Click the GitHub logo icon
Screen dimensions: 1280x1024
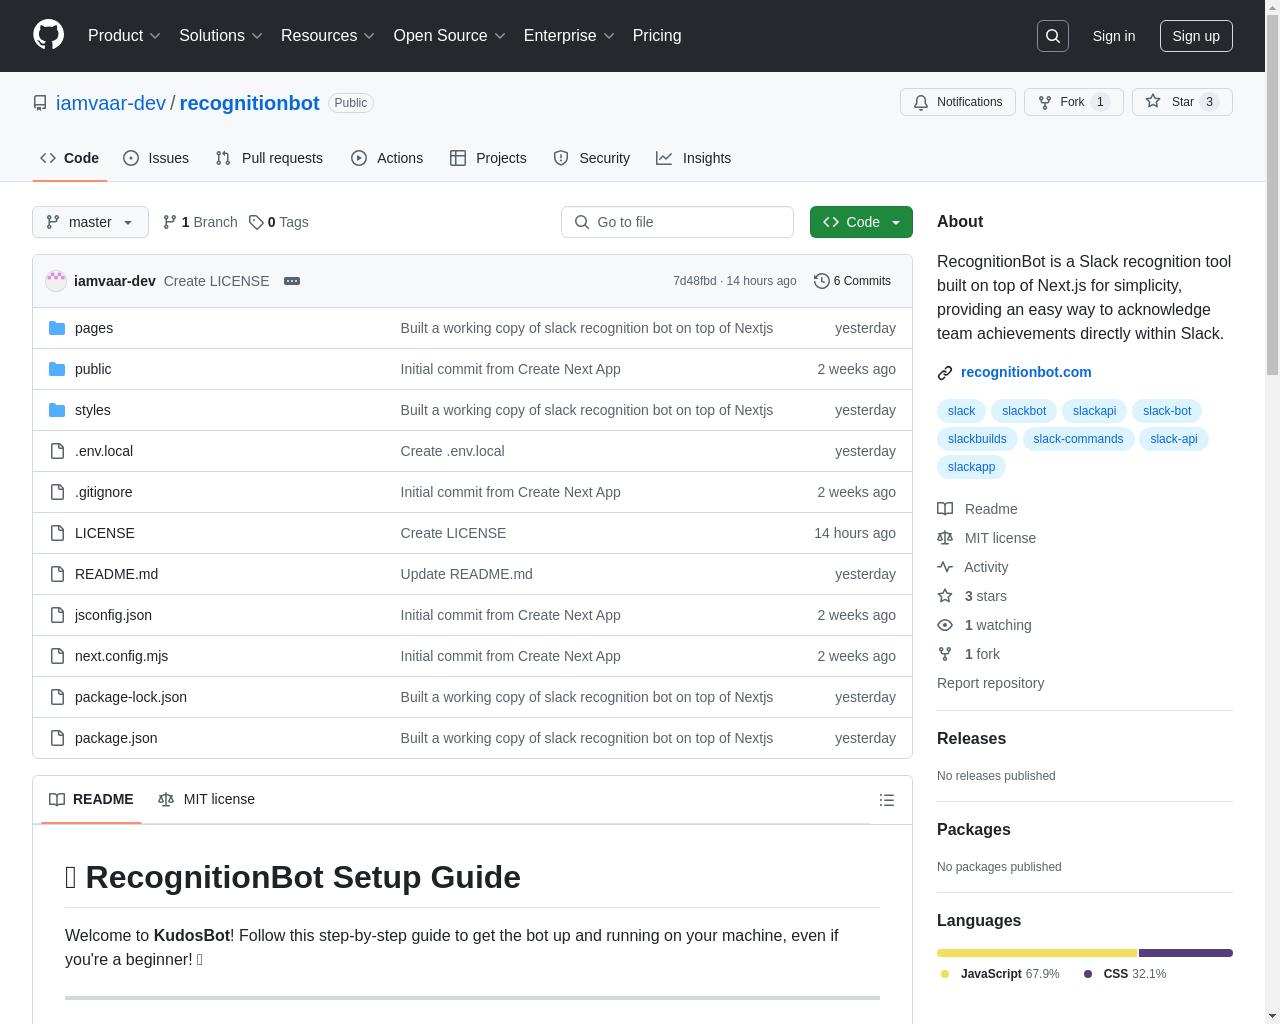click(x=48, y=35)
